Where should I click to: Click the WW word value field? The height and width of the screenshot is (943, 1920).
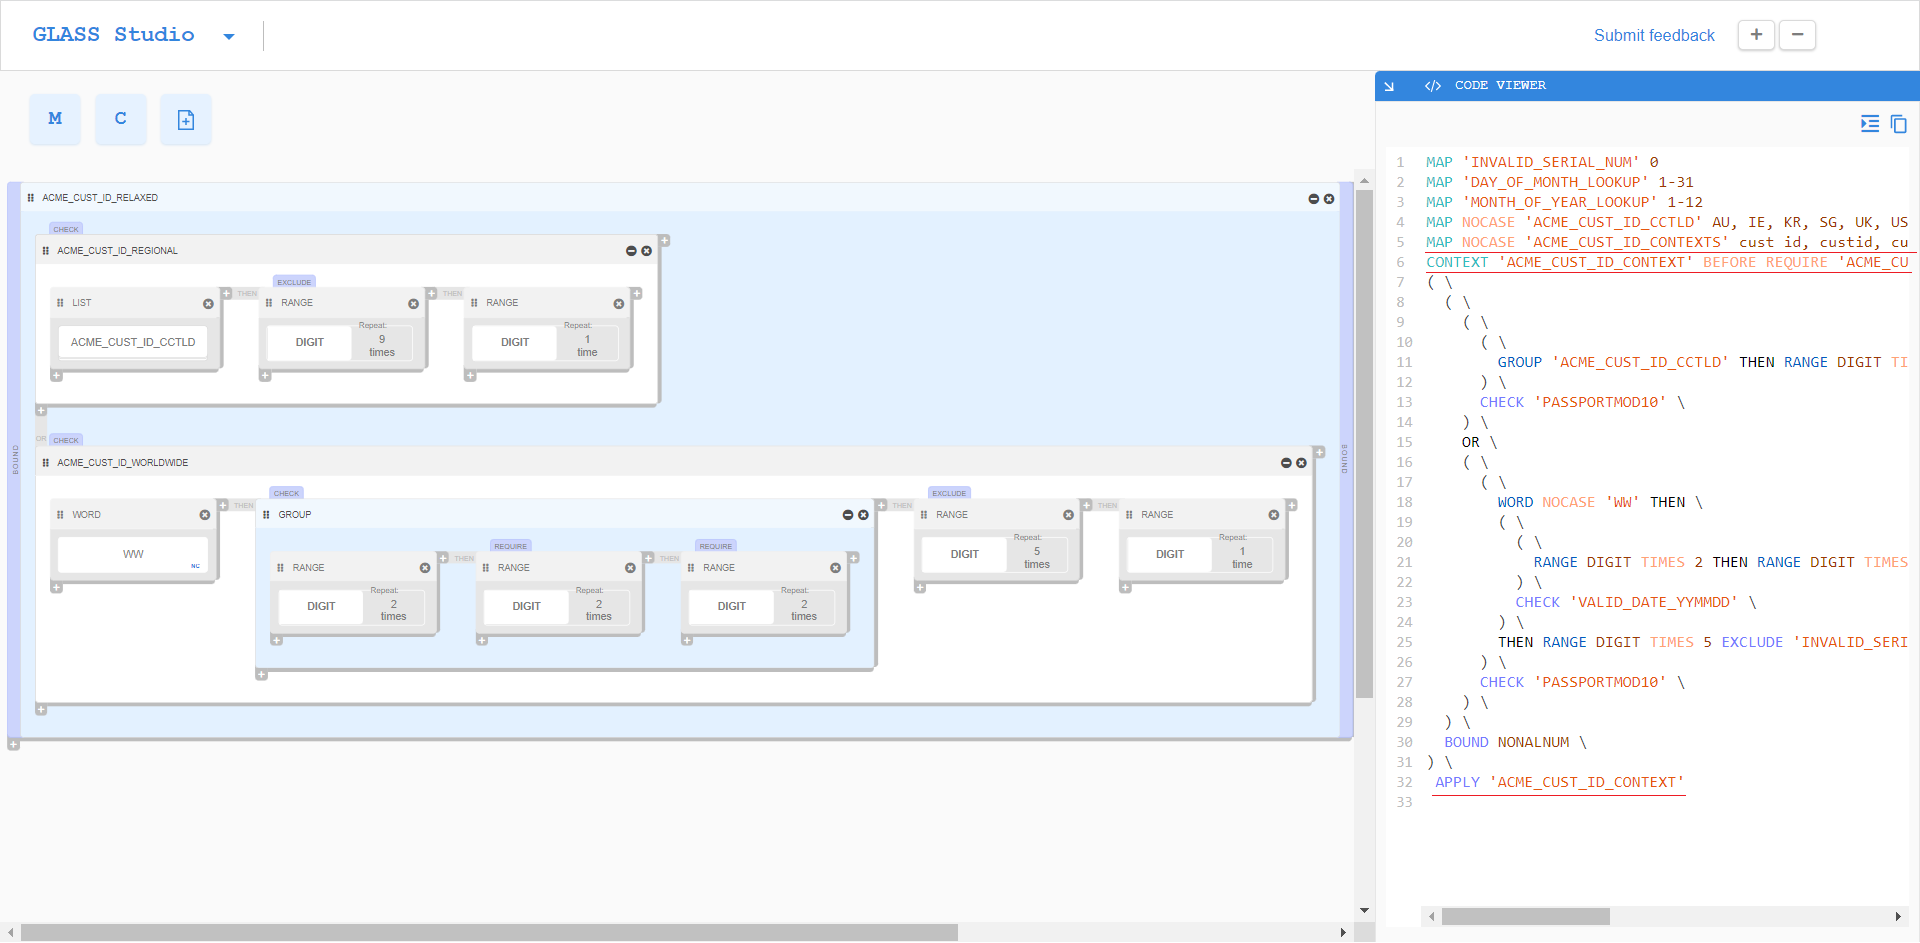click(x=133, y=554)
